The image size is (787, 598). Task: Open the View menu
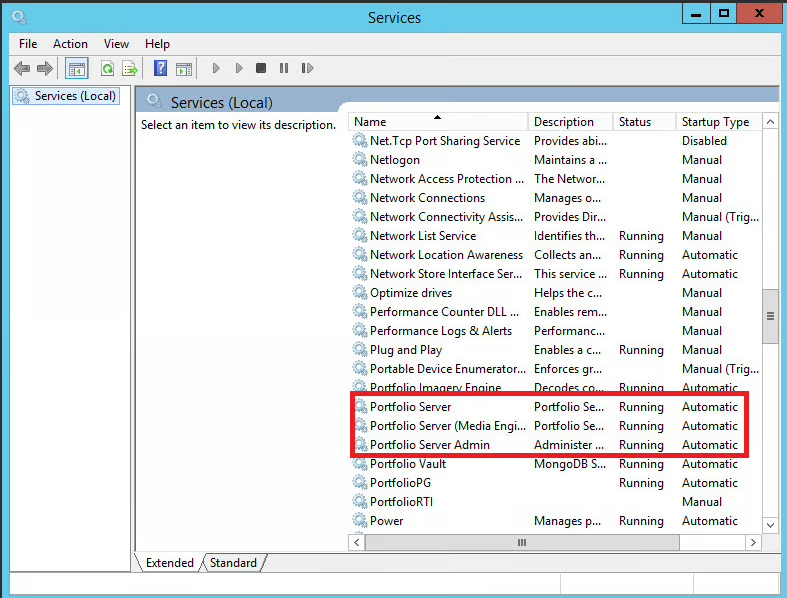tap(116, 44)
